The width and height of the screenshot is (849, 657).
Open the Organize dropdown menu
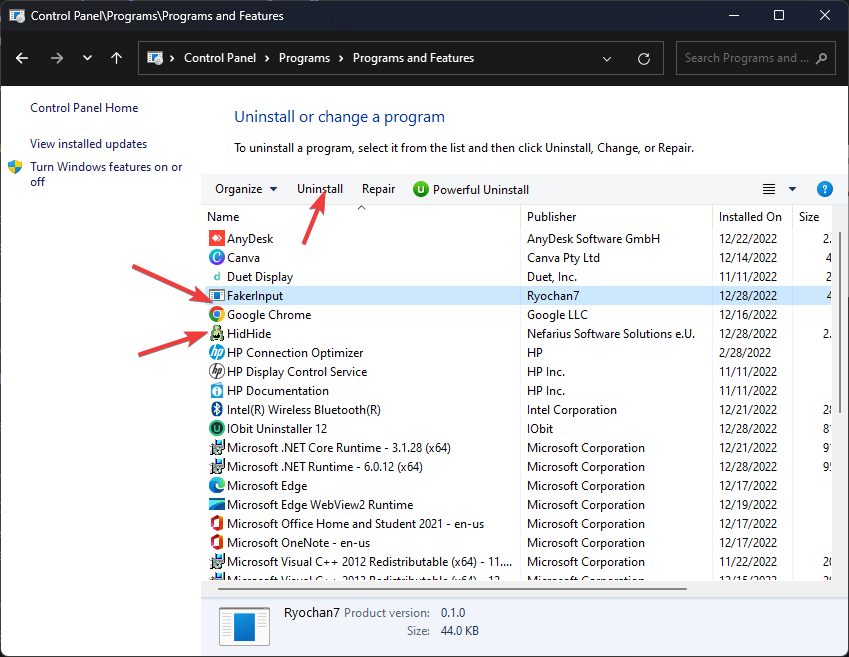[246, 189]
